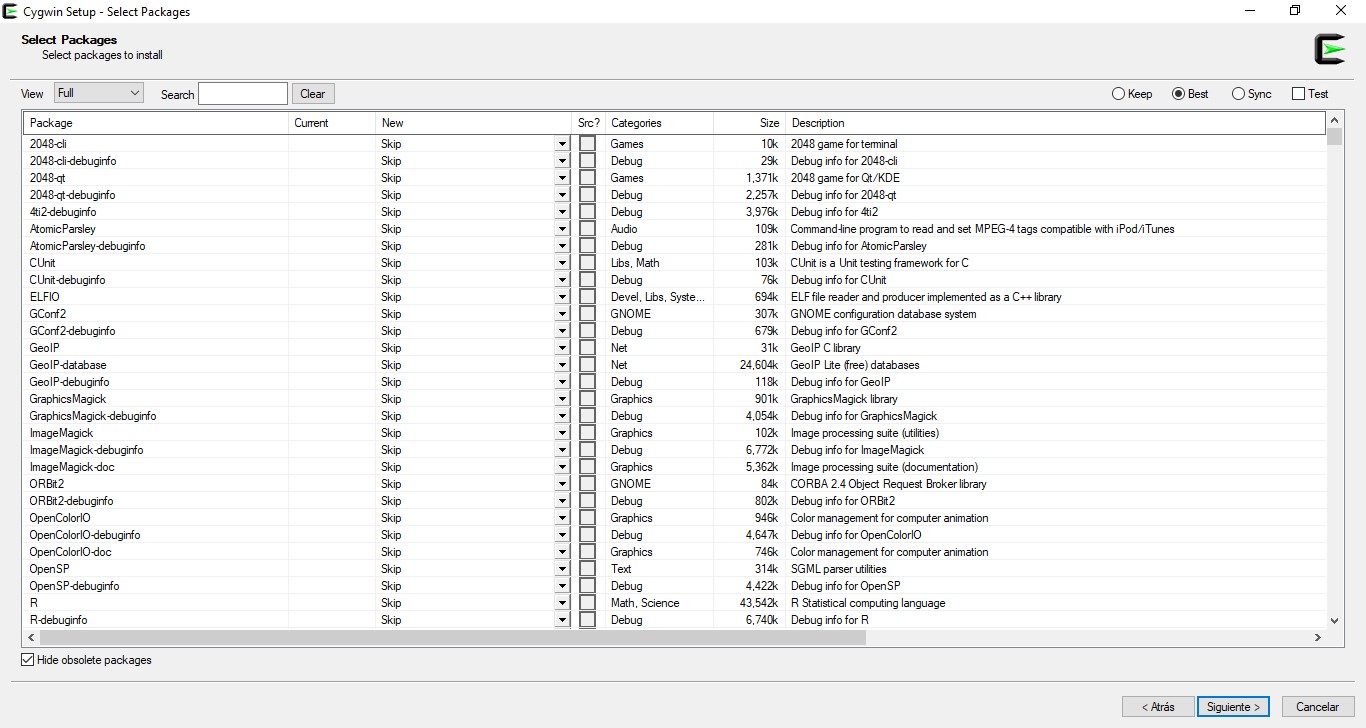Open the New dropdown for GConf2
Image resolution: width=1366 pixels, height=728 pixels.
click(561, 314)
